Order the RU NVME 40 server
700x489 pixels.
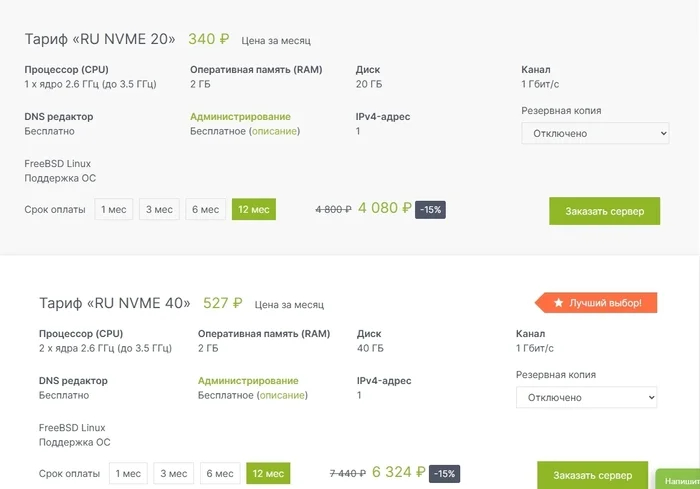592,474
